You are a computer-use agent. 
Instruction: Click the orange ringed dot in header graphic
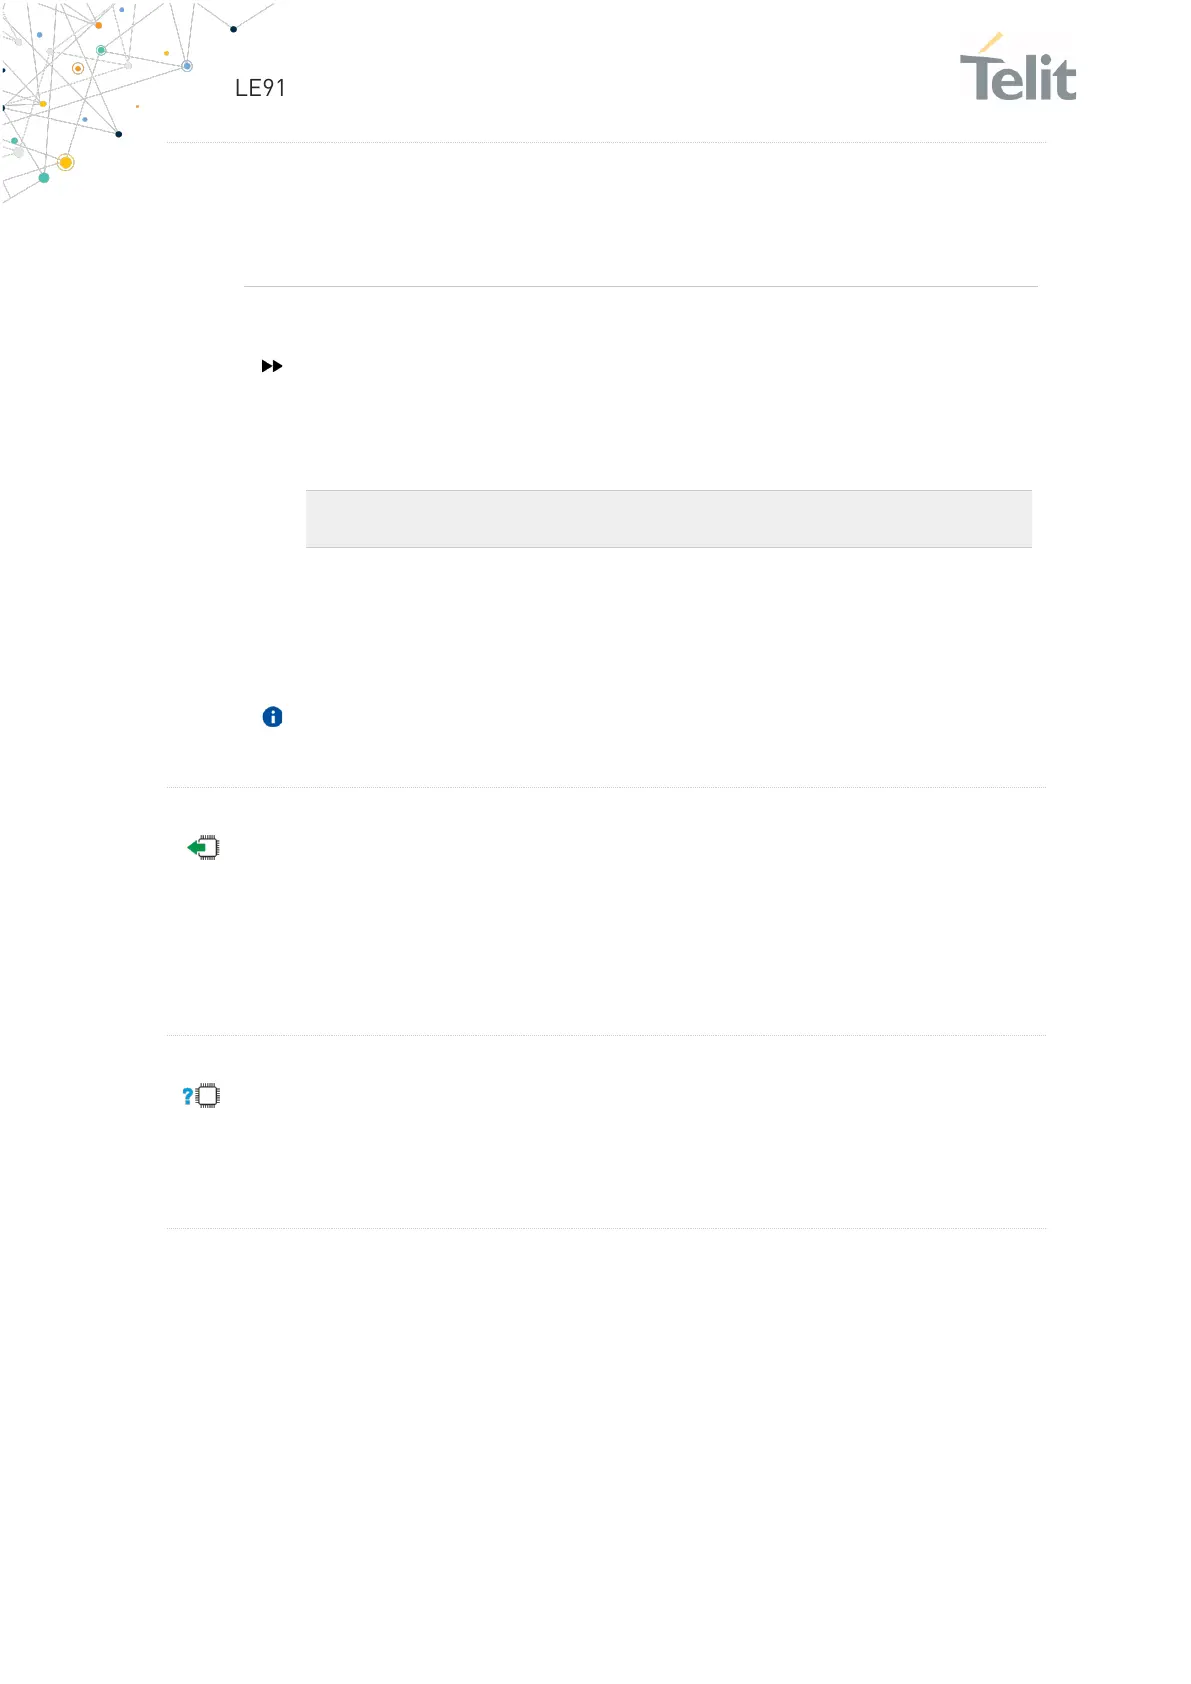point(78,69)
